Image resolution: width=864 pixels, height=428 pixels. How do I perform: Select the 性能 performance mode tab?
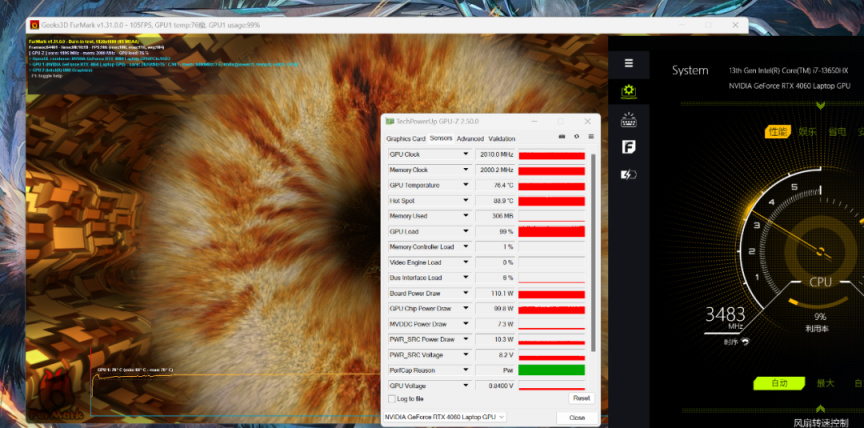coord(777,131)
